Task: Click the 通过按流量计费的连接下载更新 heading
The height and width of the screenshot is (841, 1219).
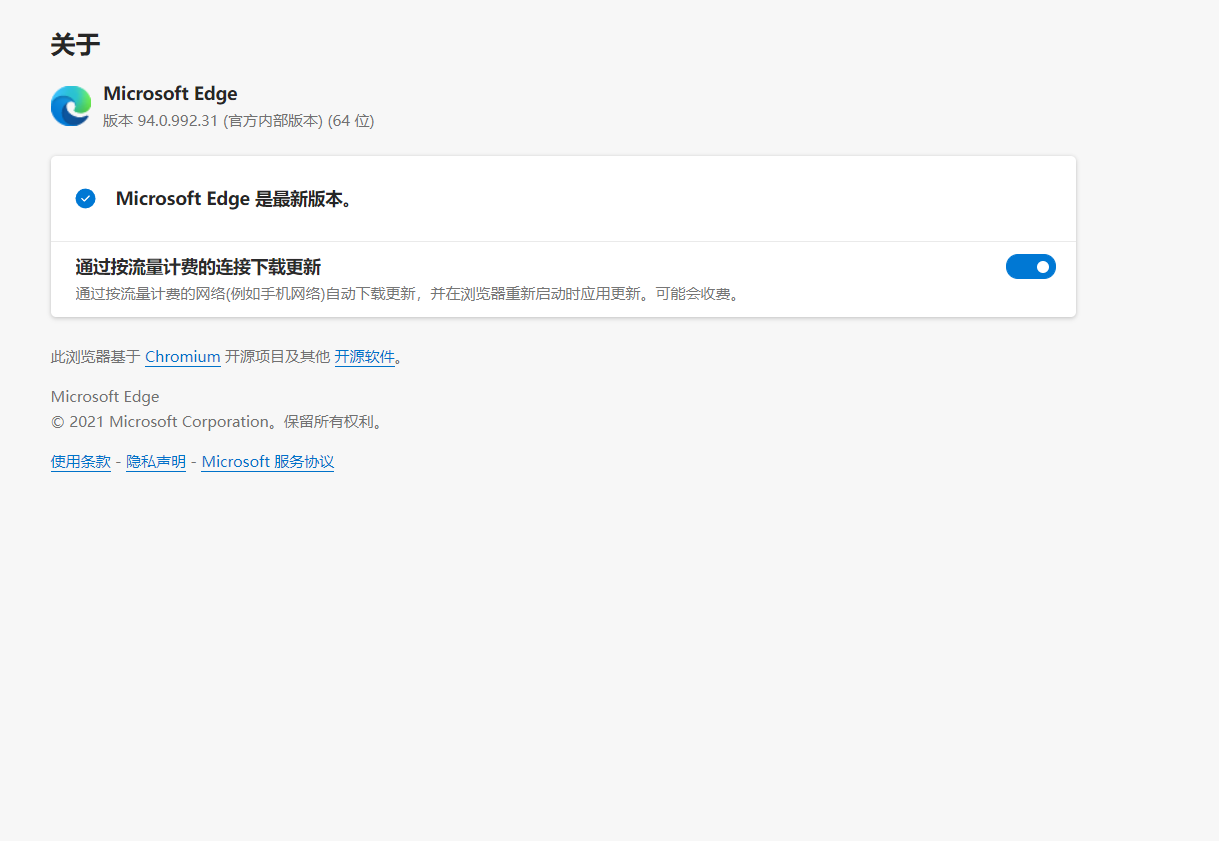Action: pyautogui.click(x=198, y=267)
